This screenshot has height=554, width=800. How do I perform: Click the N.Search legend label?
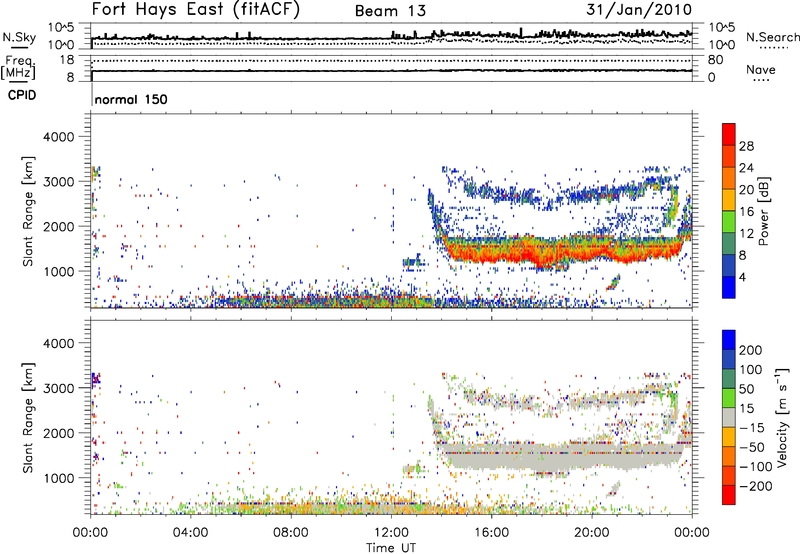[x=773, y=37]
